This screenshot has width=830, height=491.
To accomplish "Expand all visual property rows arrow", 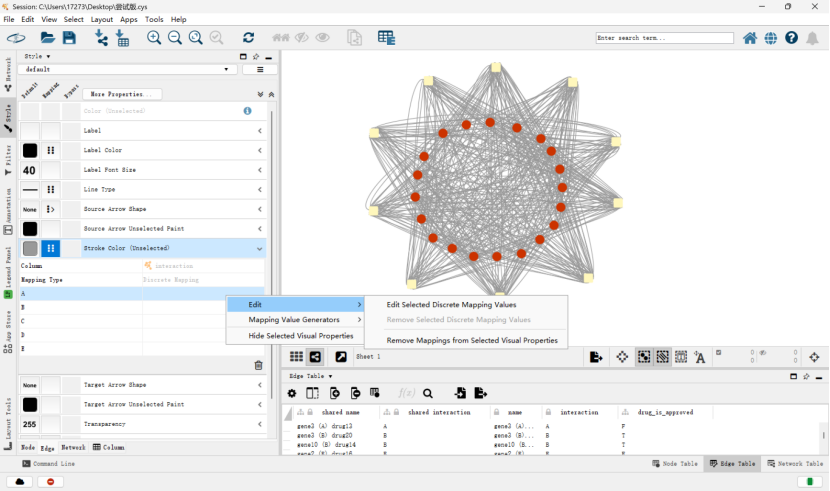I will pyautogui.click(x=260, y=95).
